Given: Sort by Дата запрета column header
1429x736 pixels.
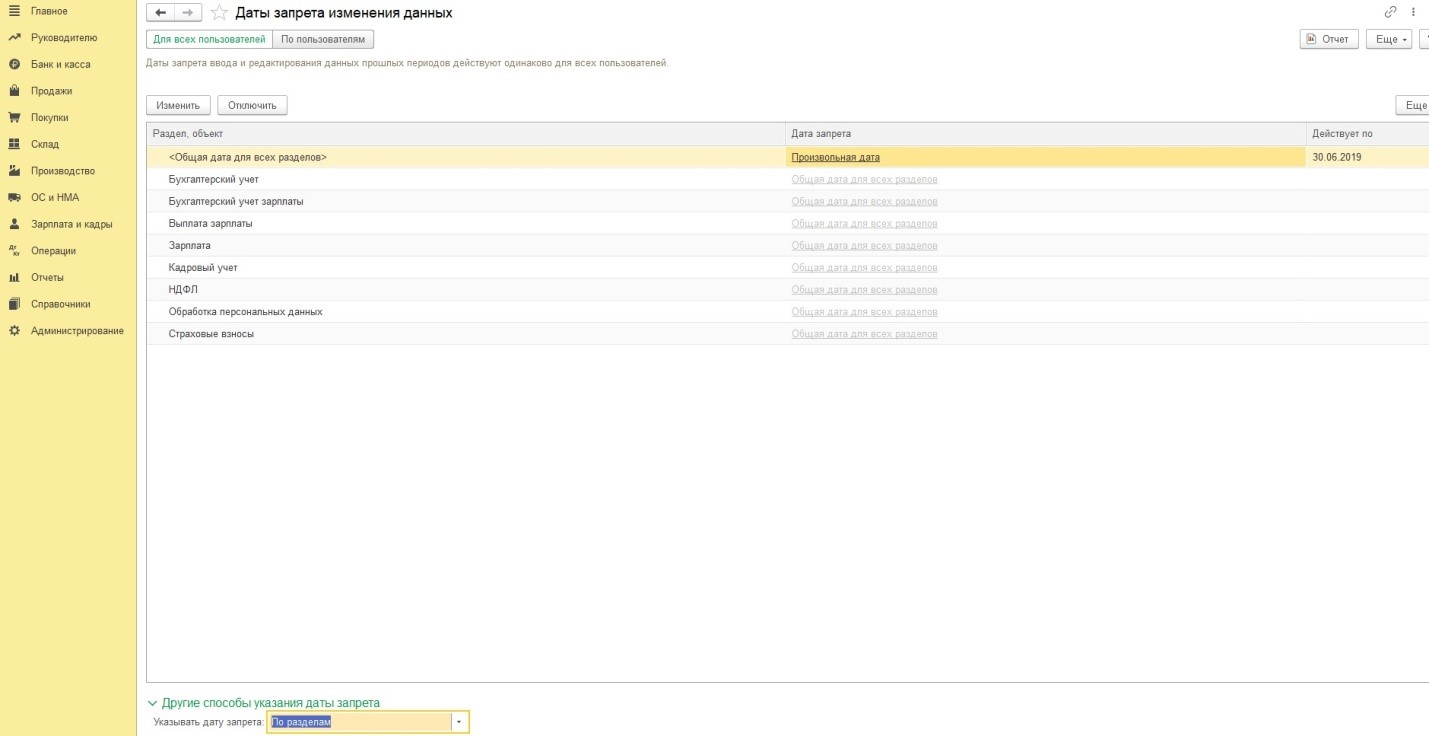Looking at the screenshot, I should click(x=1045, y=134).
